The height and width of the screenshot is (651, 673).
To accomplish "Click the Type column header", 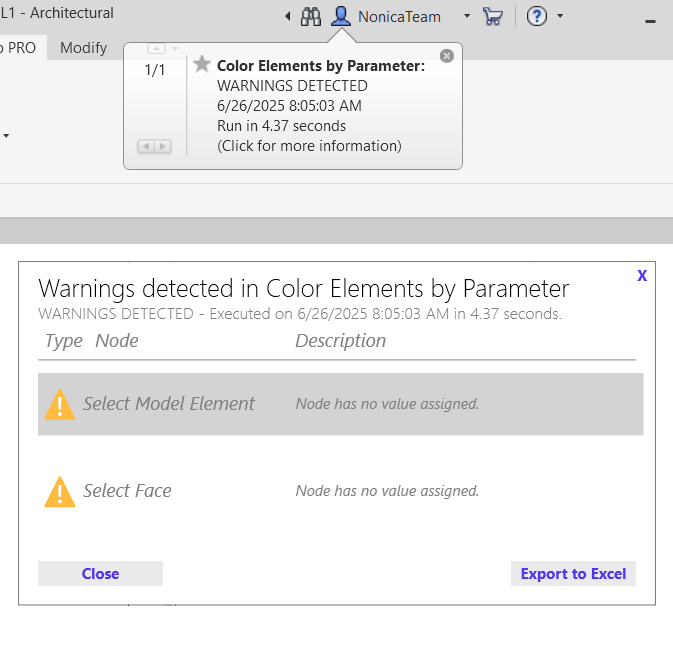I will (64, 341).
